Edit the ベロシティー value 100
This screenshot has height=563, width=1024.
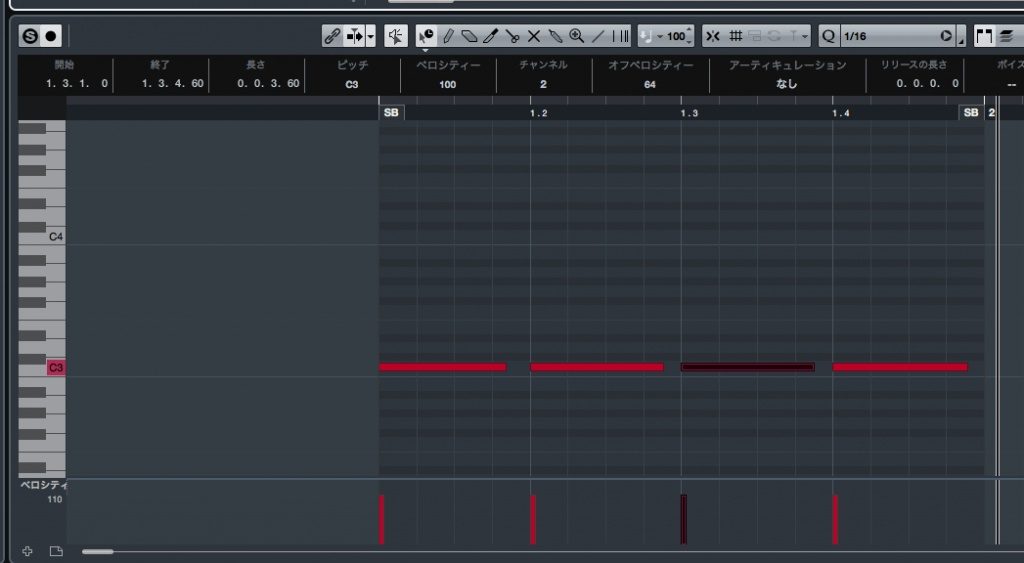(x=447, y=84)
